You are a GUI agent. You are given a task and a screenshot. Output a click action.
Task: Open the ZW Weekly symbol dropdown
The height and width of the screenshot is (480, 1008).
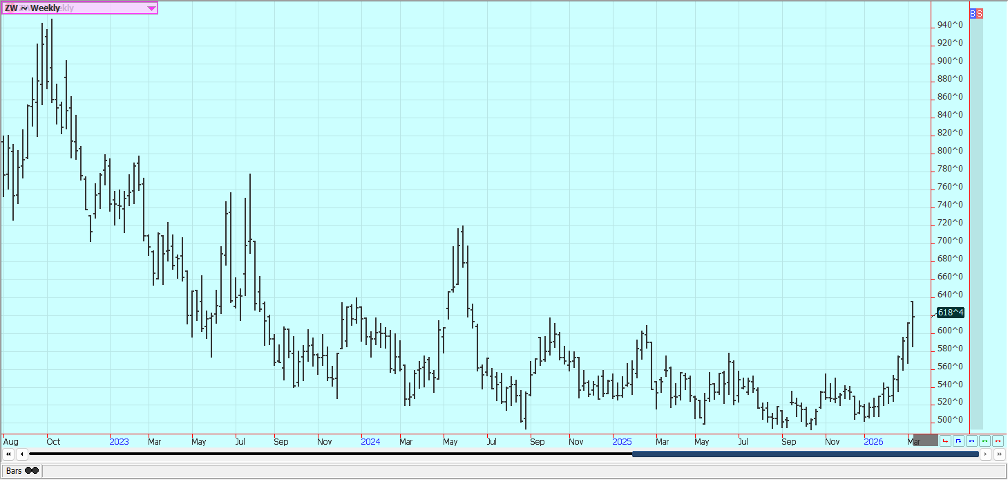tap(151, 8)
